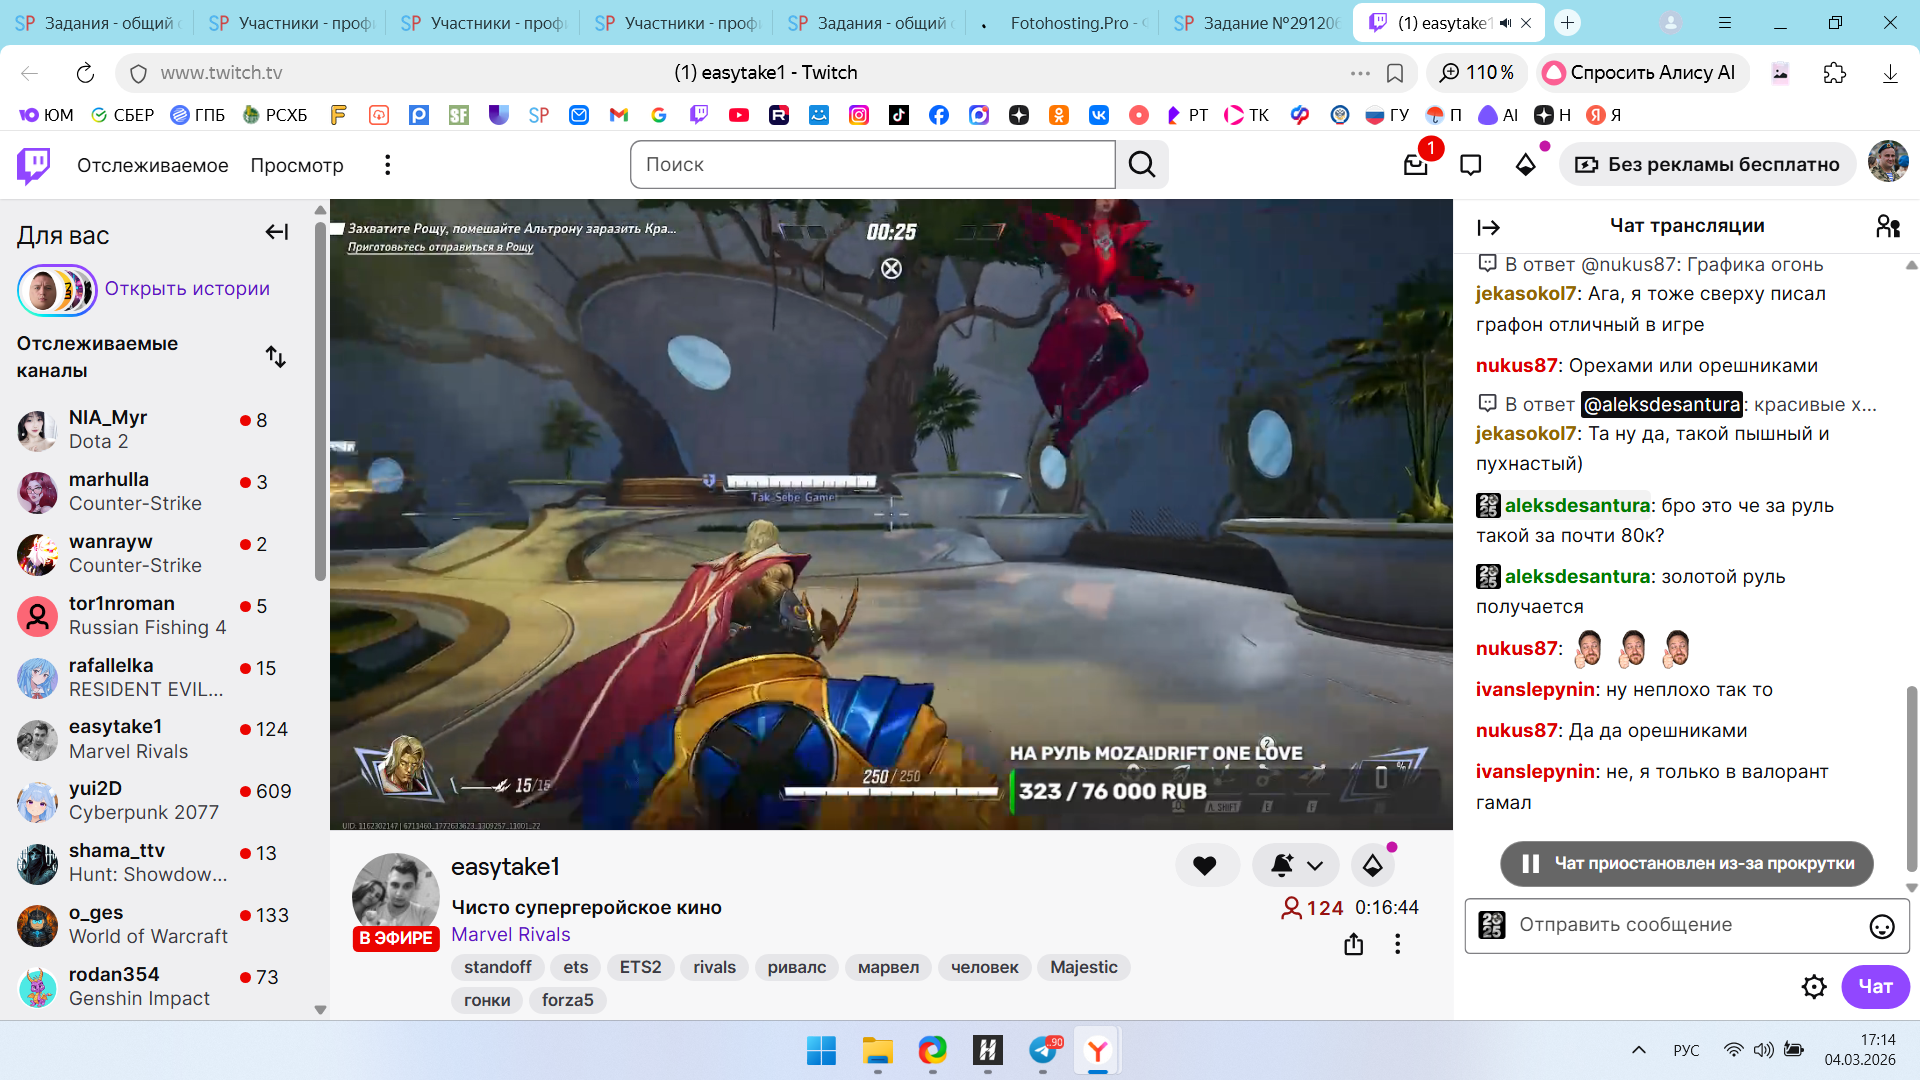Screen dimensions: 1920x1080
Task: Open the Отслеживаемое navigation tab
Action: click(x=152, y=165)
